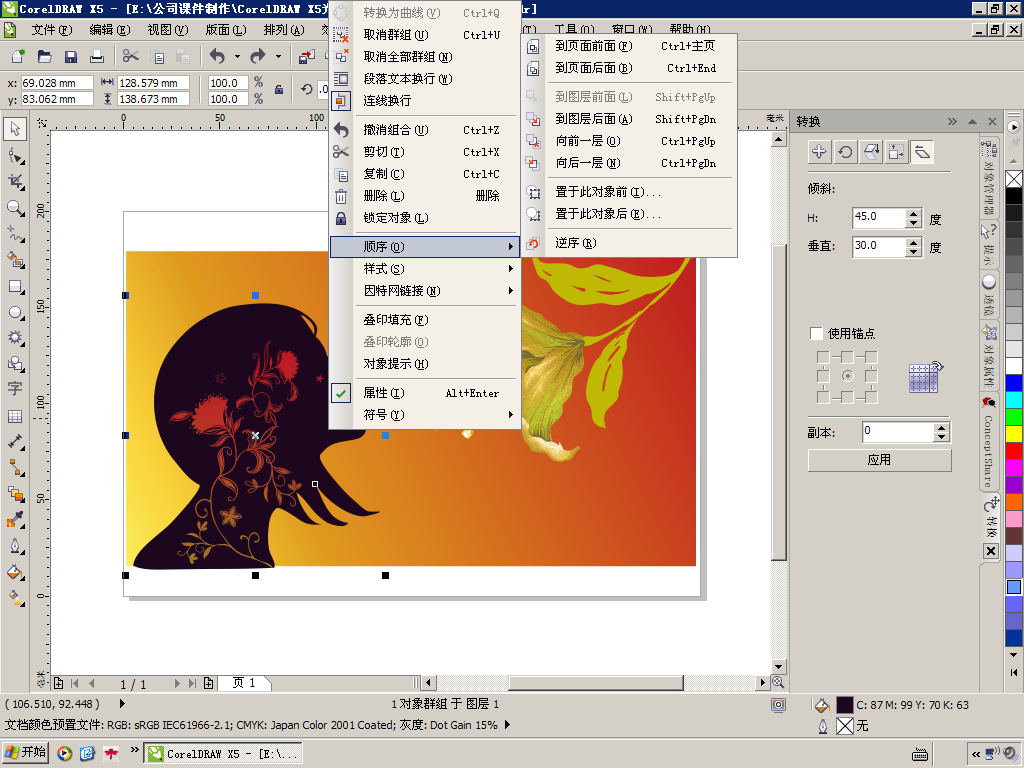Choose 到图层后面 in order submenu
Viewport: 1024px width, 768px height.
point(630,119)
